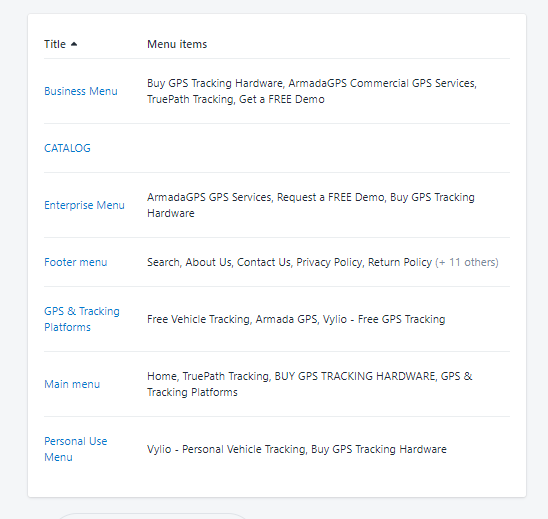
Task: Click the Menu items column header
Action: [177, 44]
